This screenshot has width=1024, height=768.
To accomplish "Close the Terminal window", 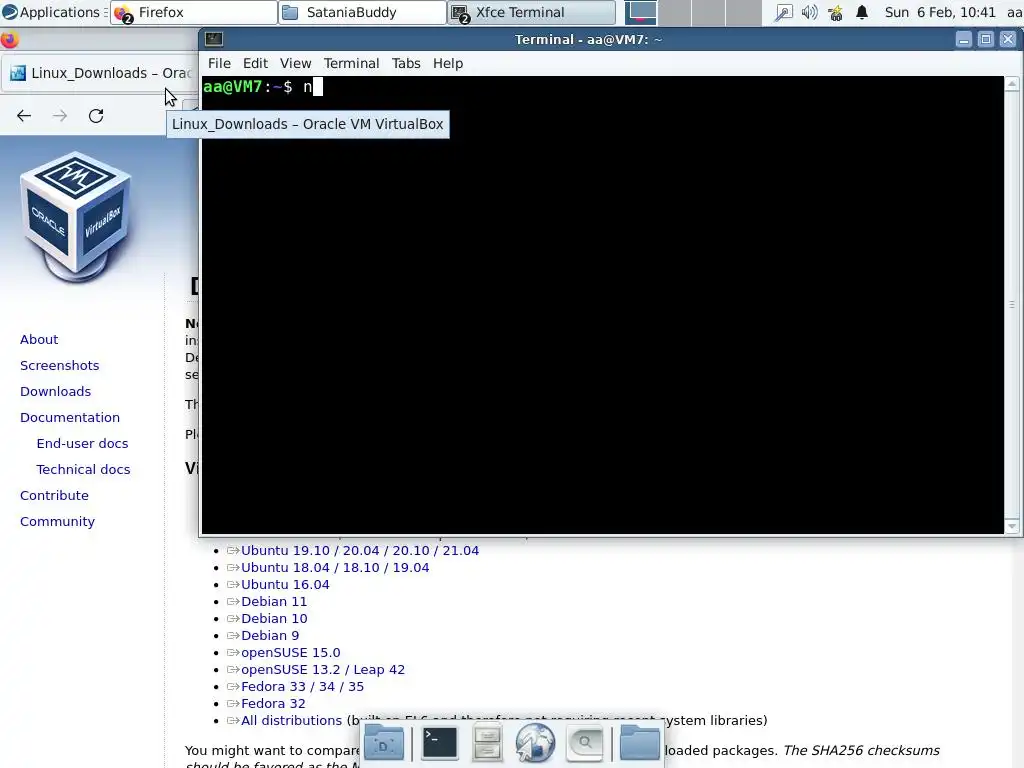I will tap(1008, 39).
